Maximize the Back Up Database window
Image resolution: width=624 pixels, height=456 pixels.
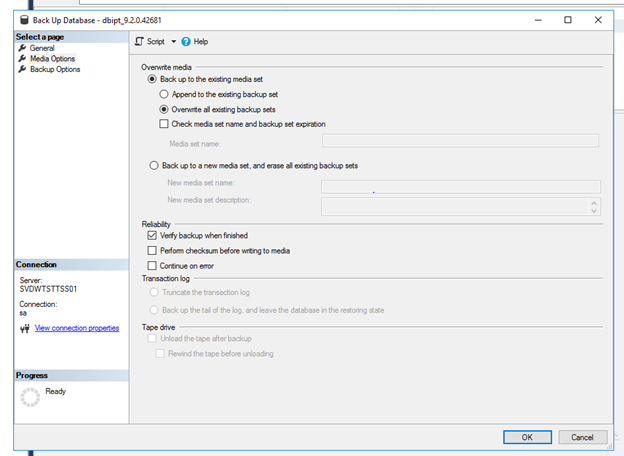[568, 20]
